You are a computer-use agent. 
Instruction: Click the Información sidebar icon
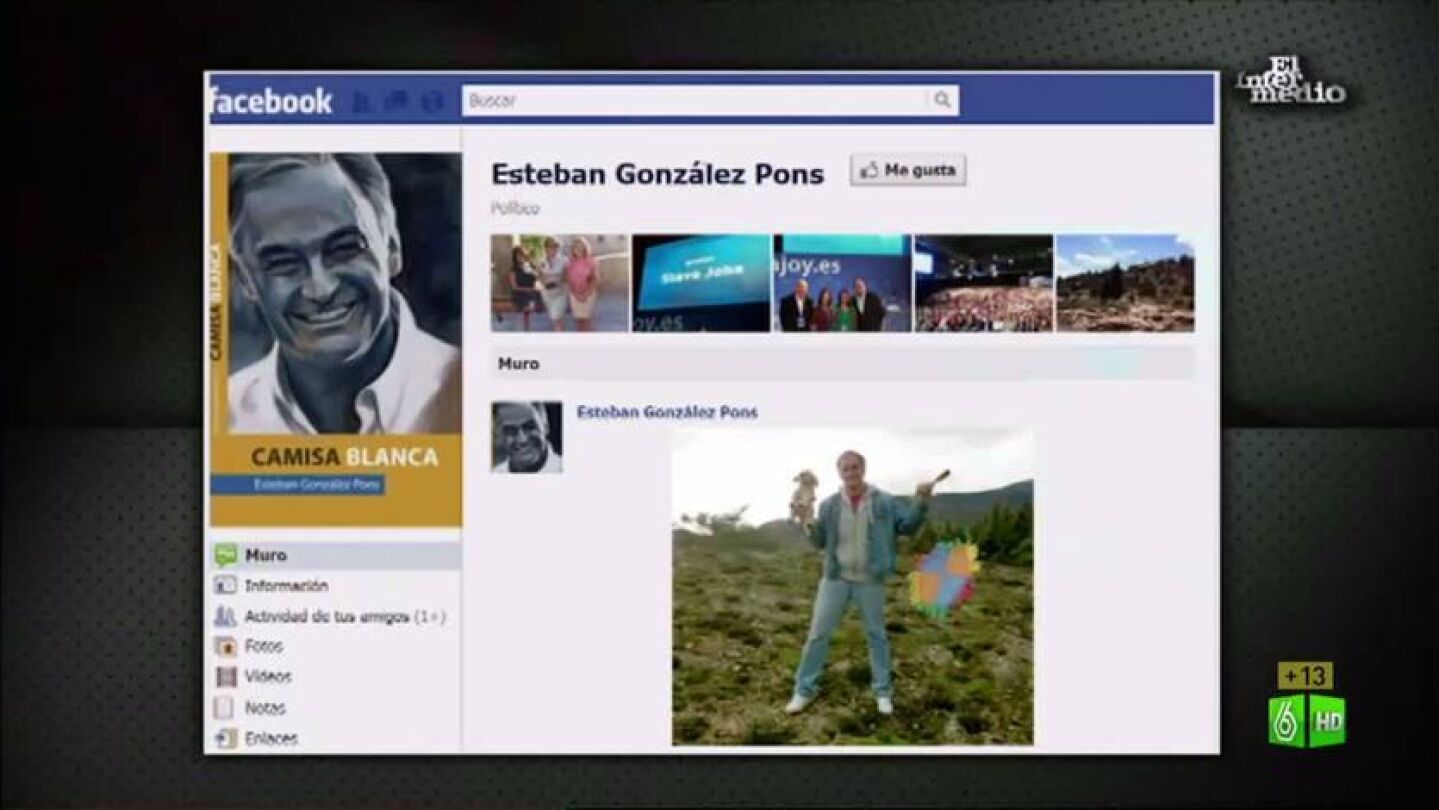(226, 586)
